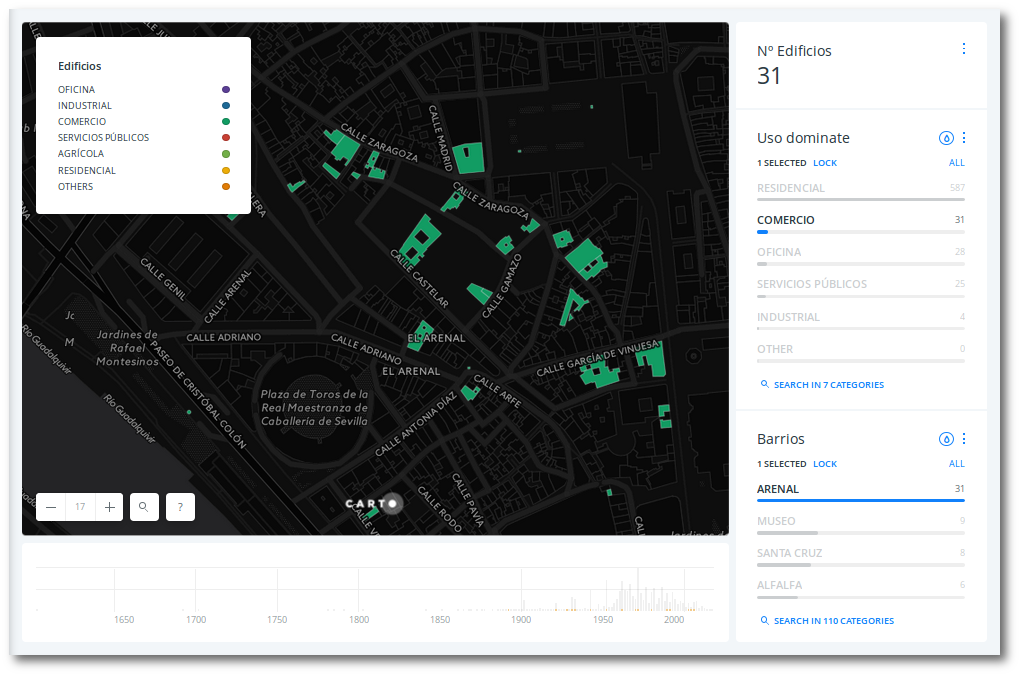Toggle the MUSEO neighborhood filter
The width and height of the screenshot is (1021, 676).
pyautogui.click(x=777, y=521)
